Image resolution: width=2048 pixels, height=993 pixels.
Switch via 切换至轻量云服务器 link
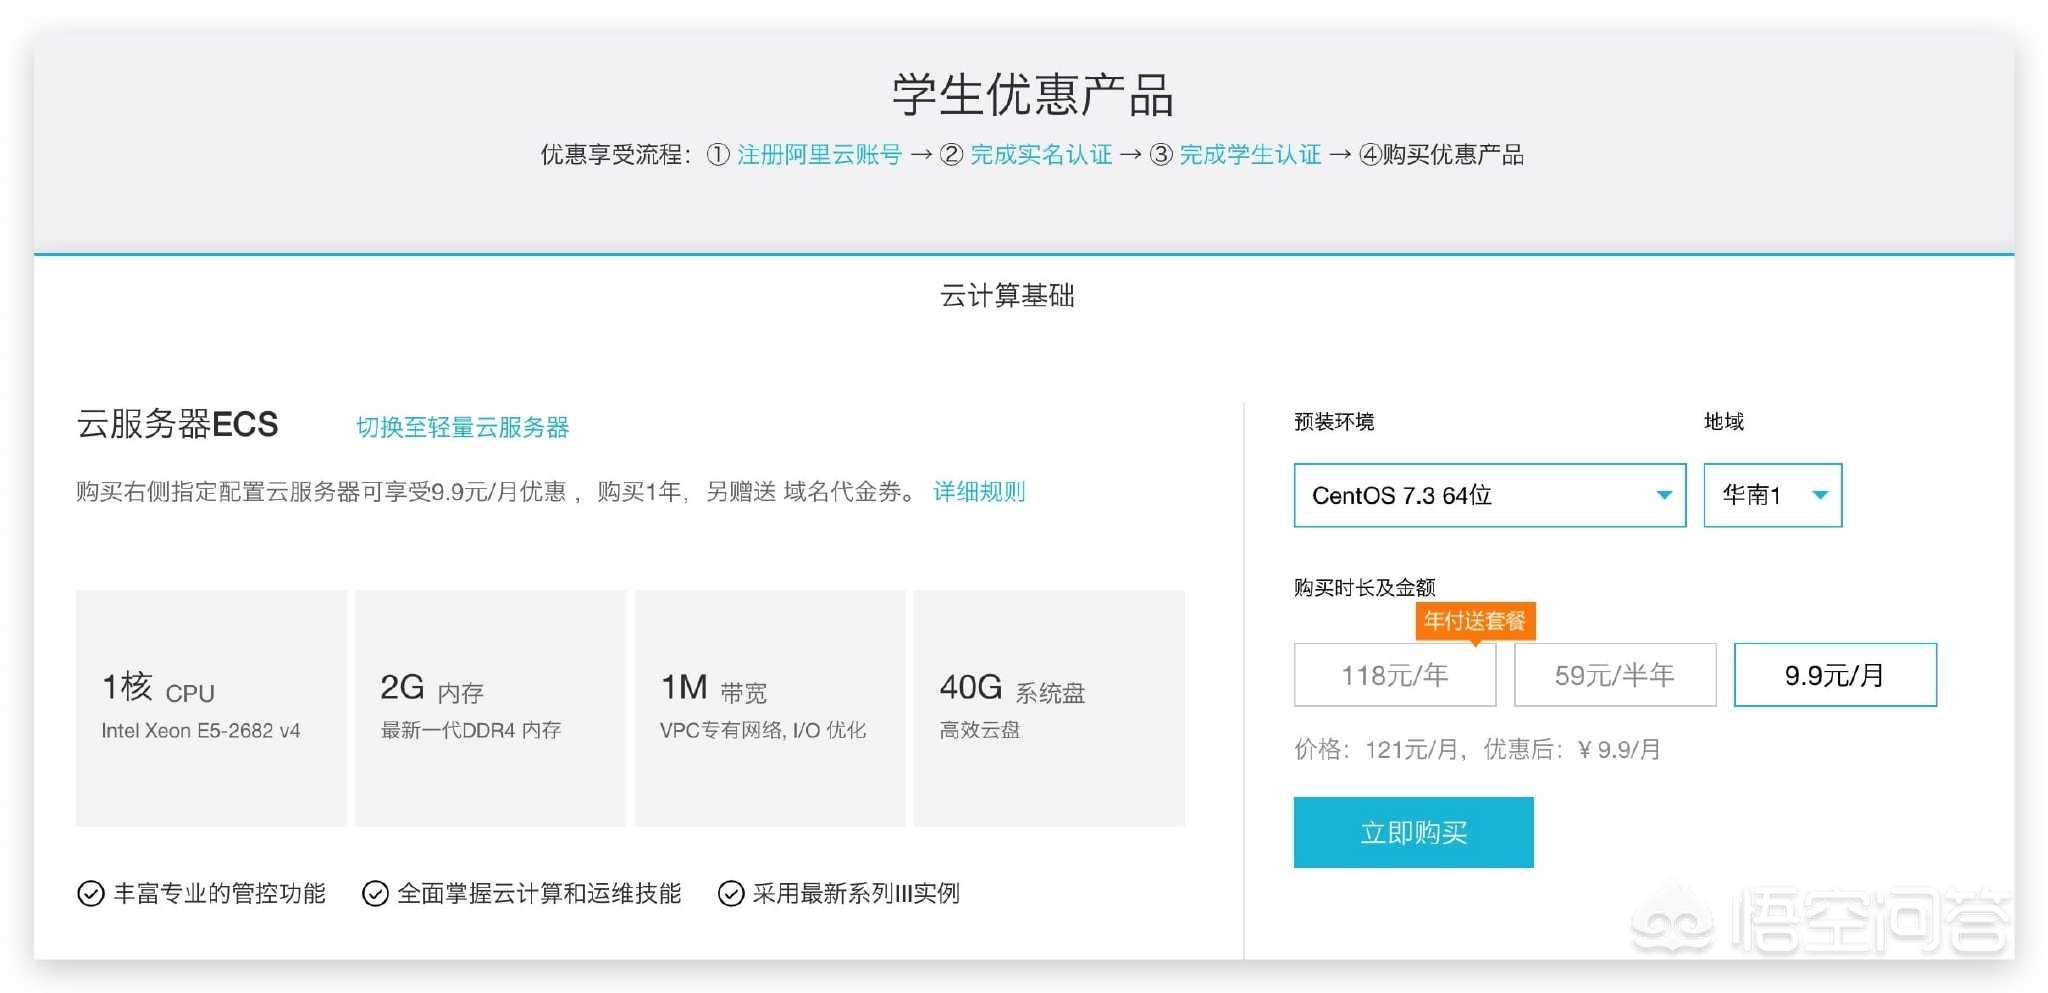click(x=462, y=427)
